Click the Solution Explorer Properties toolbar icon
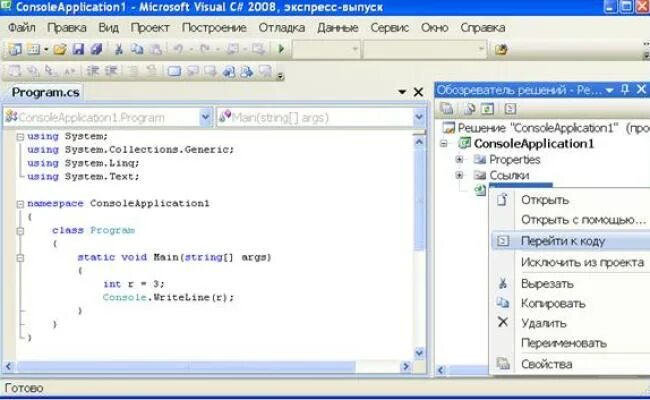Screen dimensions: 650x400 click(x=446, y=109)
